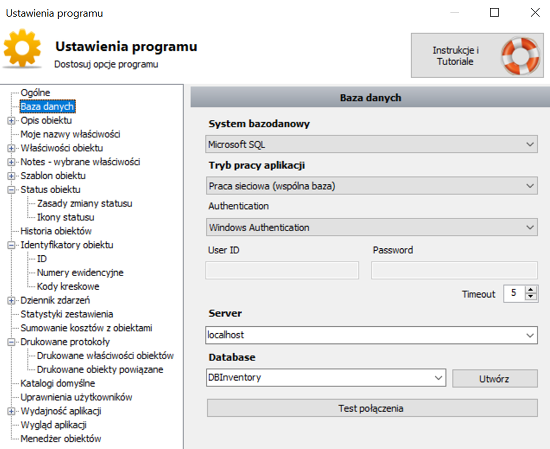Expand the Opis obiektu tree node
Screen dimensions: 550x449
click(11, 121)
